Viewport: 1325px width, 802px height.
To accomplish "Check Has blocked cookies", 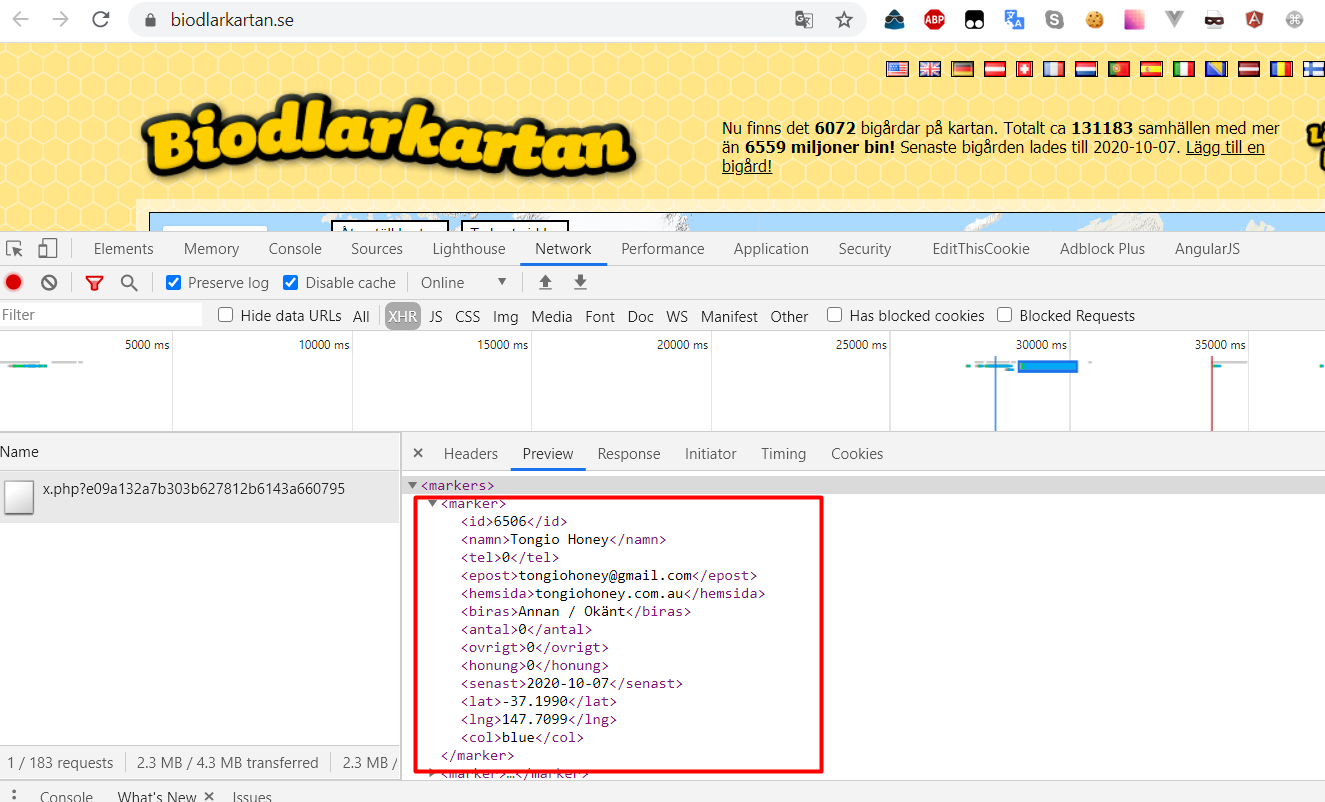I will 835,315.
